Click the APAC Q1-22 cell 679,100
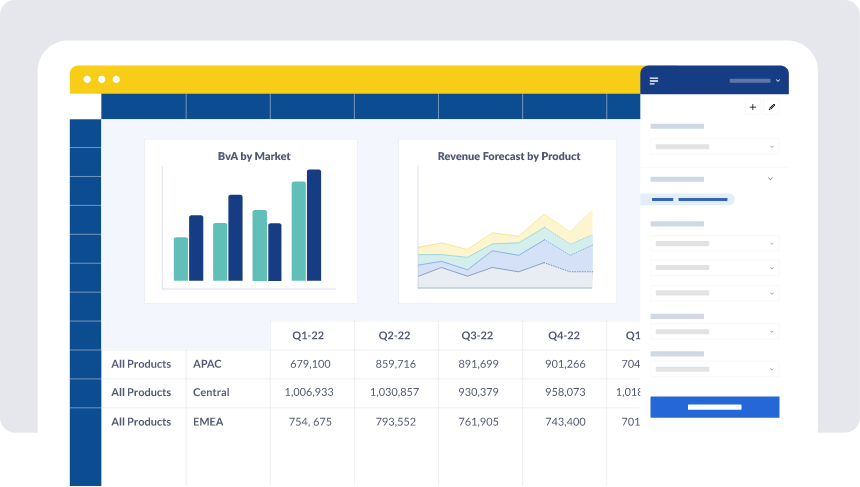The width and height of the screenshot is (860, 487). 310,364
